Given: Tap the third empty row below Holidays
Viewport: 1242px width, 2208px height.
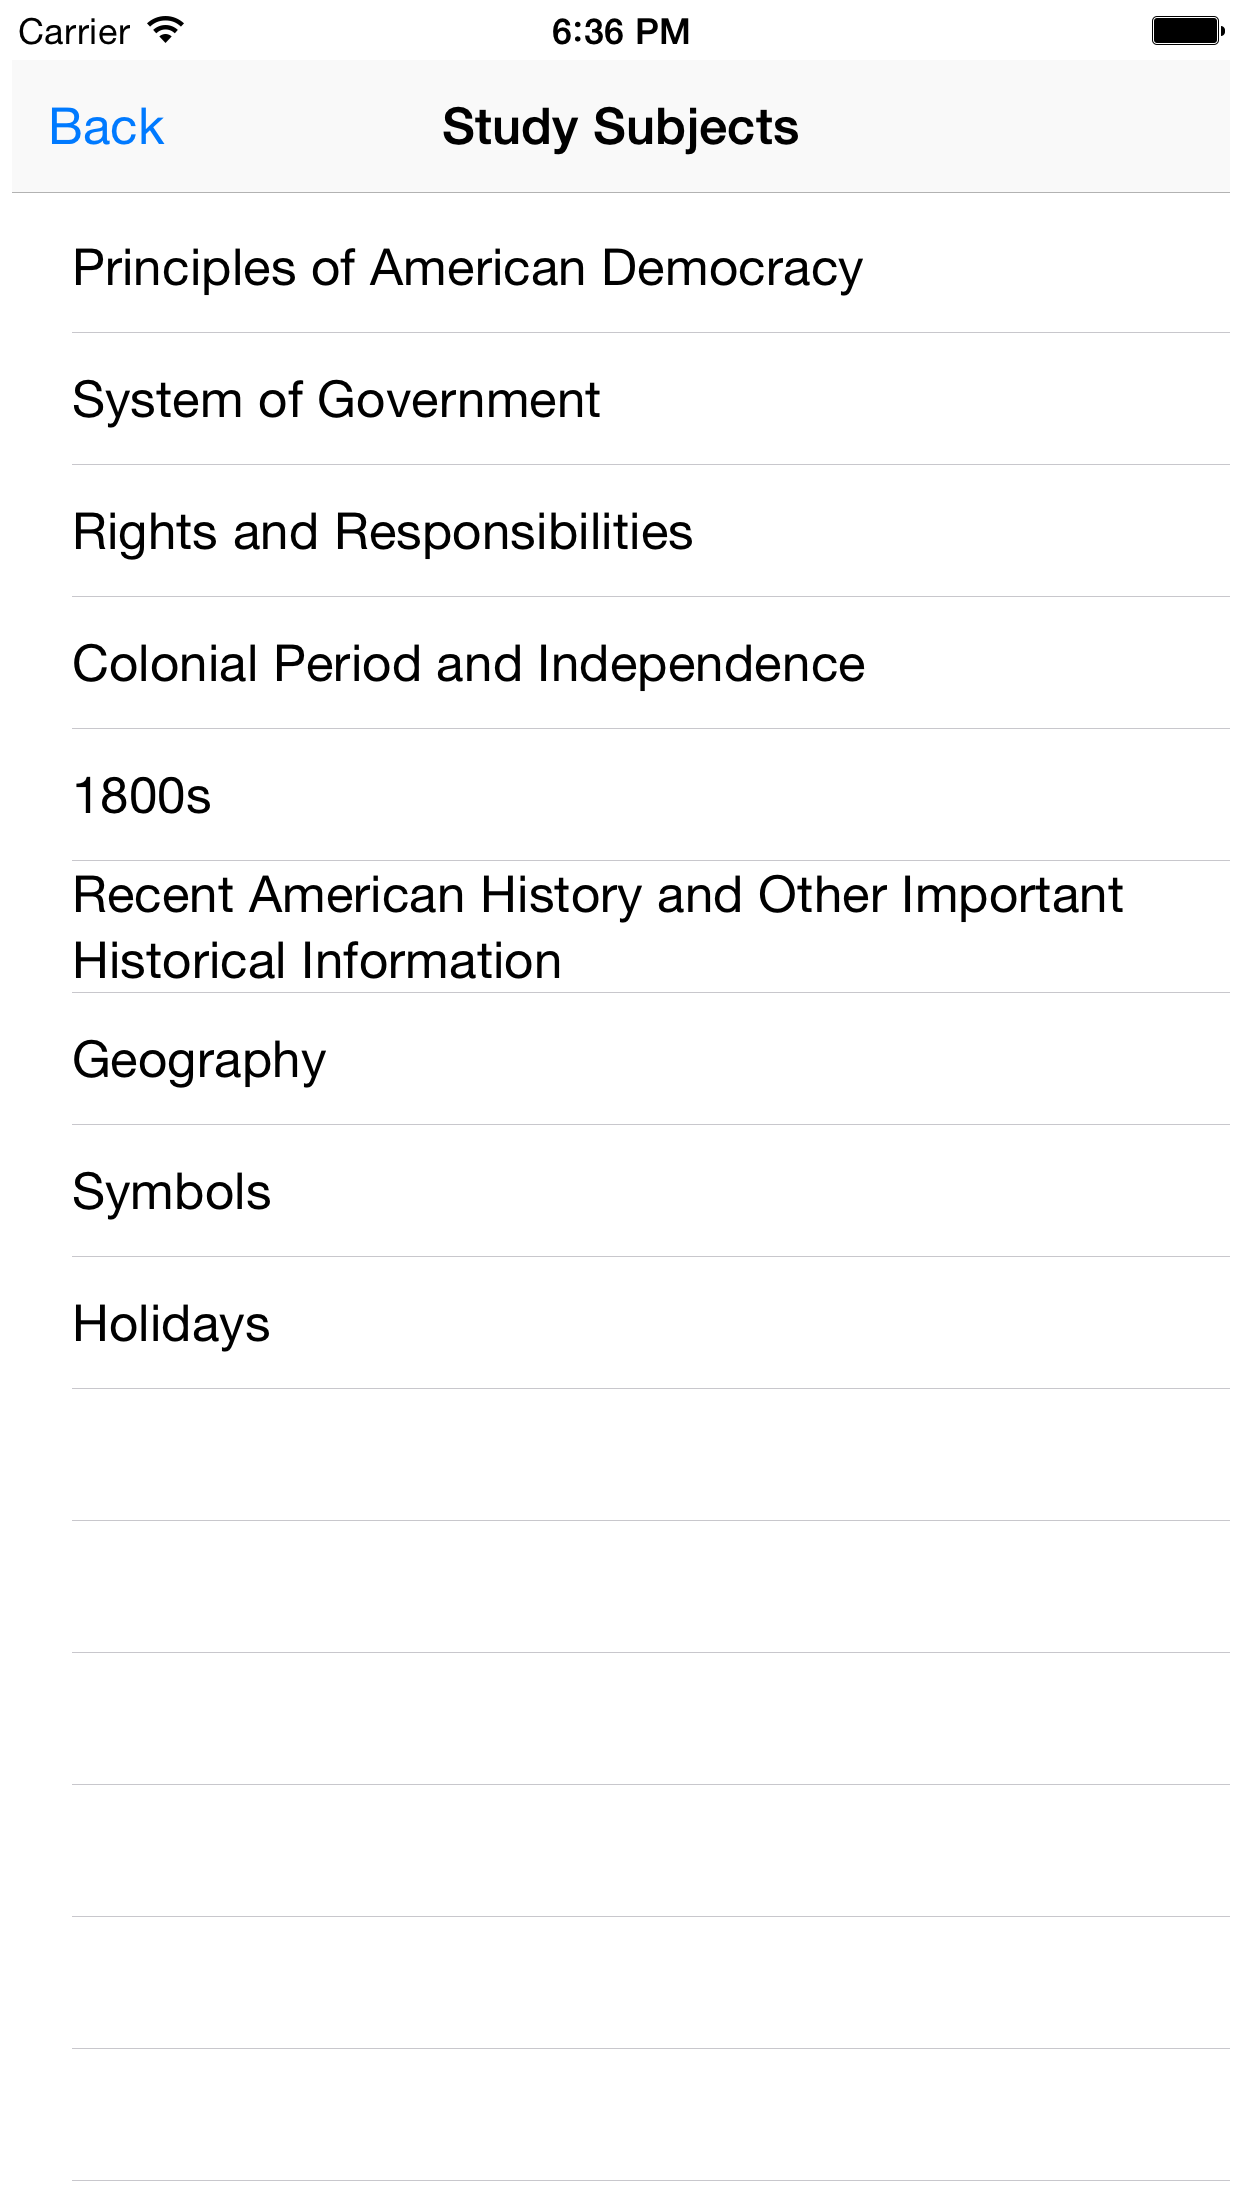Looking at the screenshot, I should click(621, 1719).
